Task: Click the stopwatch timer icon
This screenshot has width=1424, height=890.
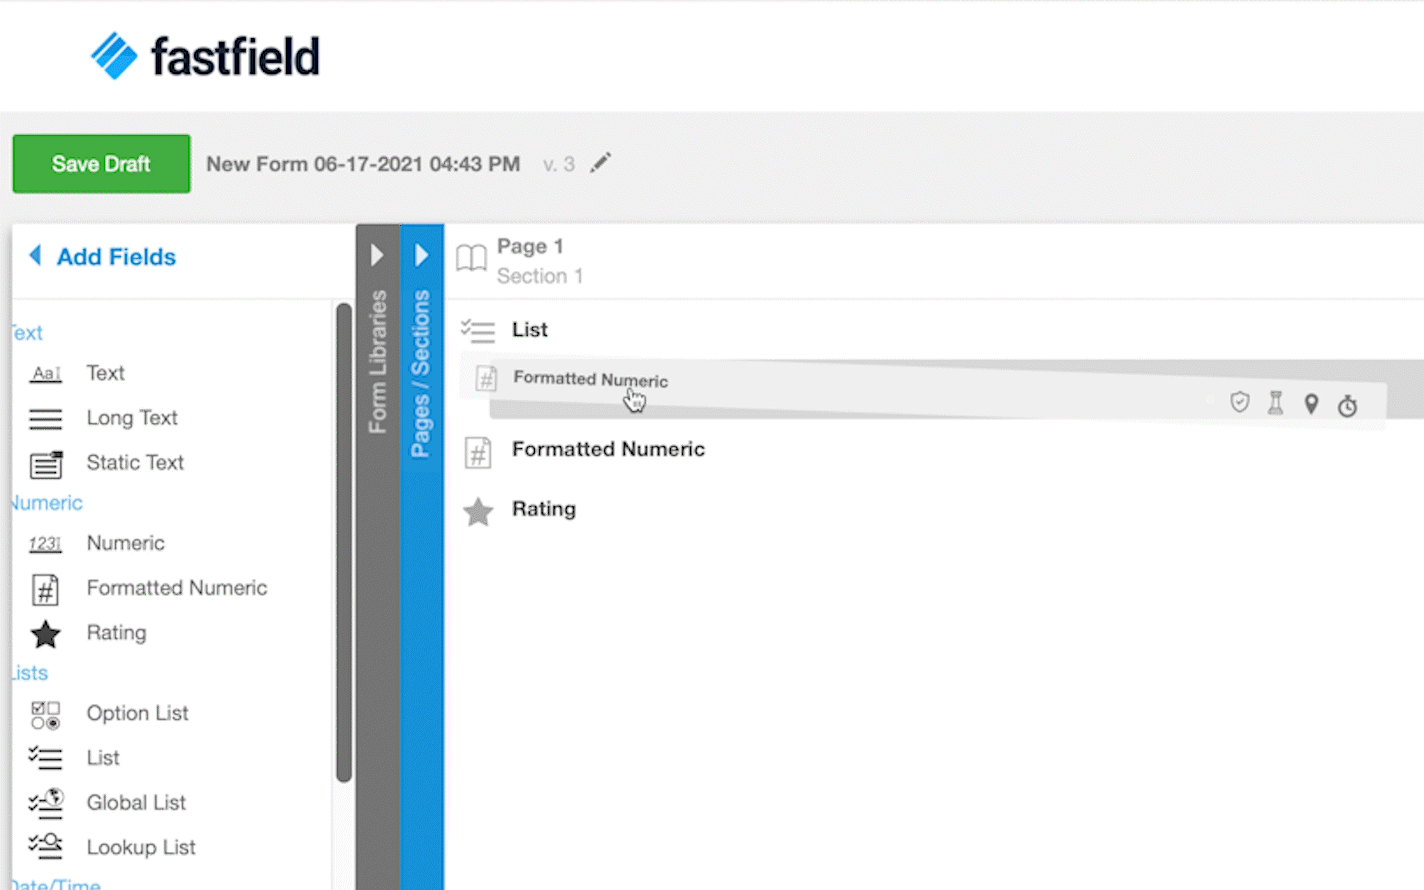Action: [x=1348, y=405]
